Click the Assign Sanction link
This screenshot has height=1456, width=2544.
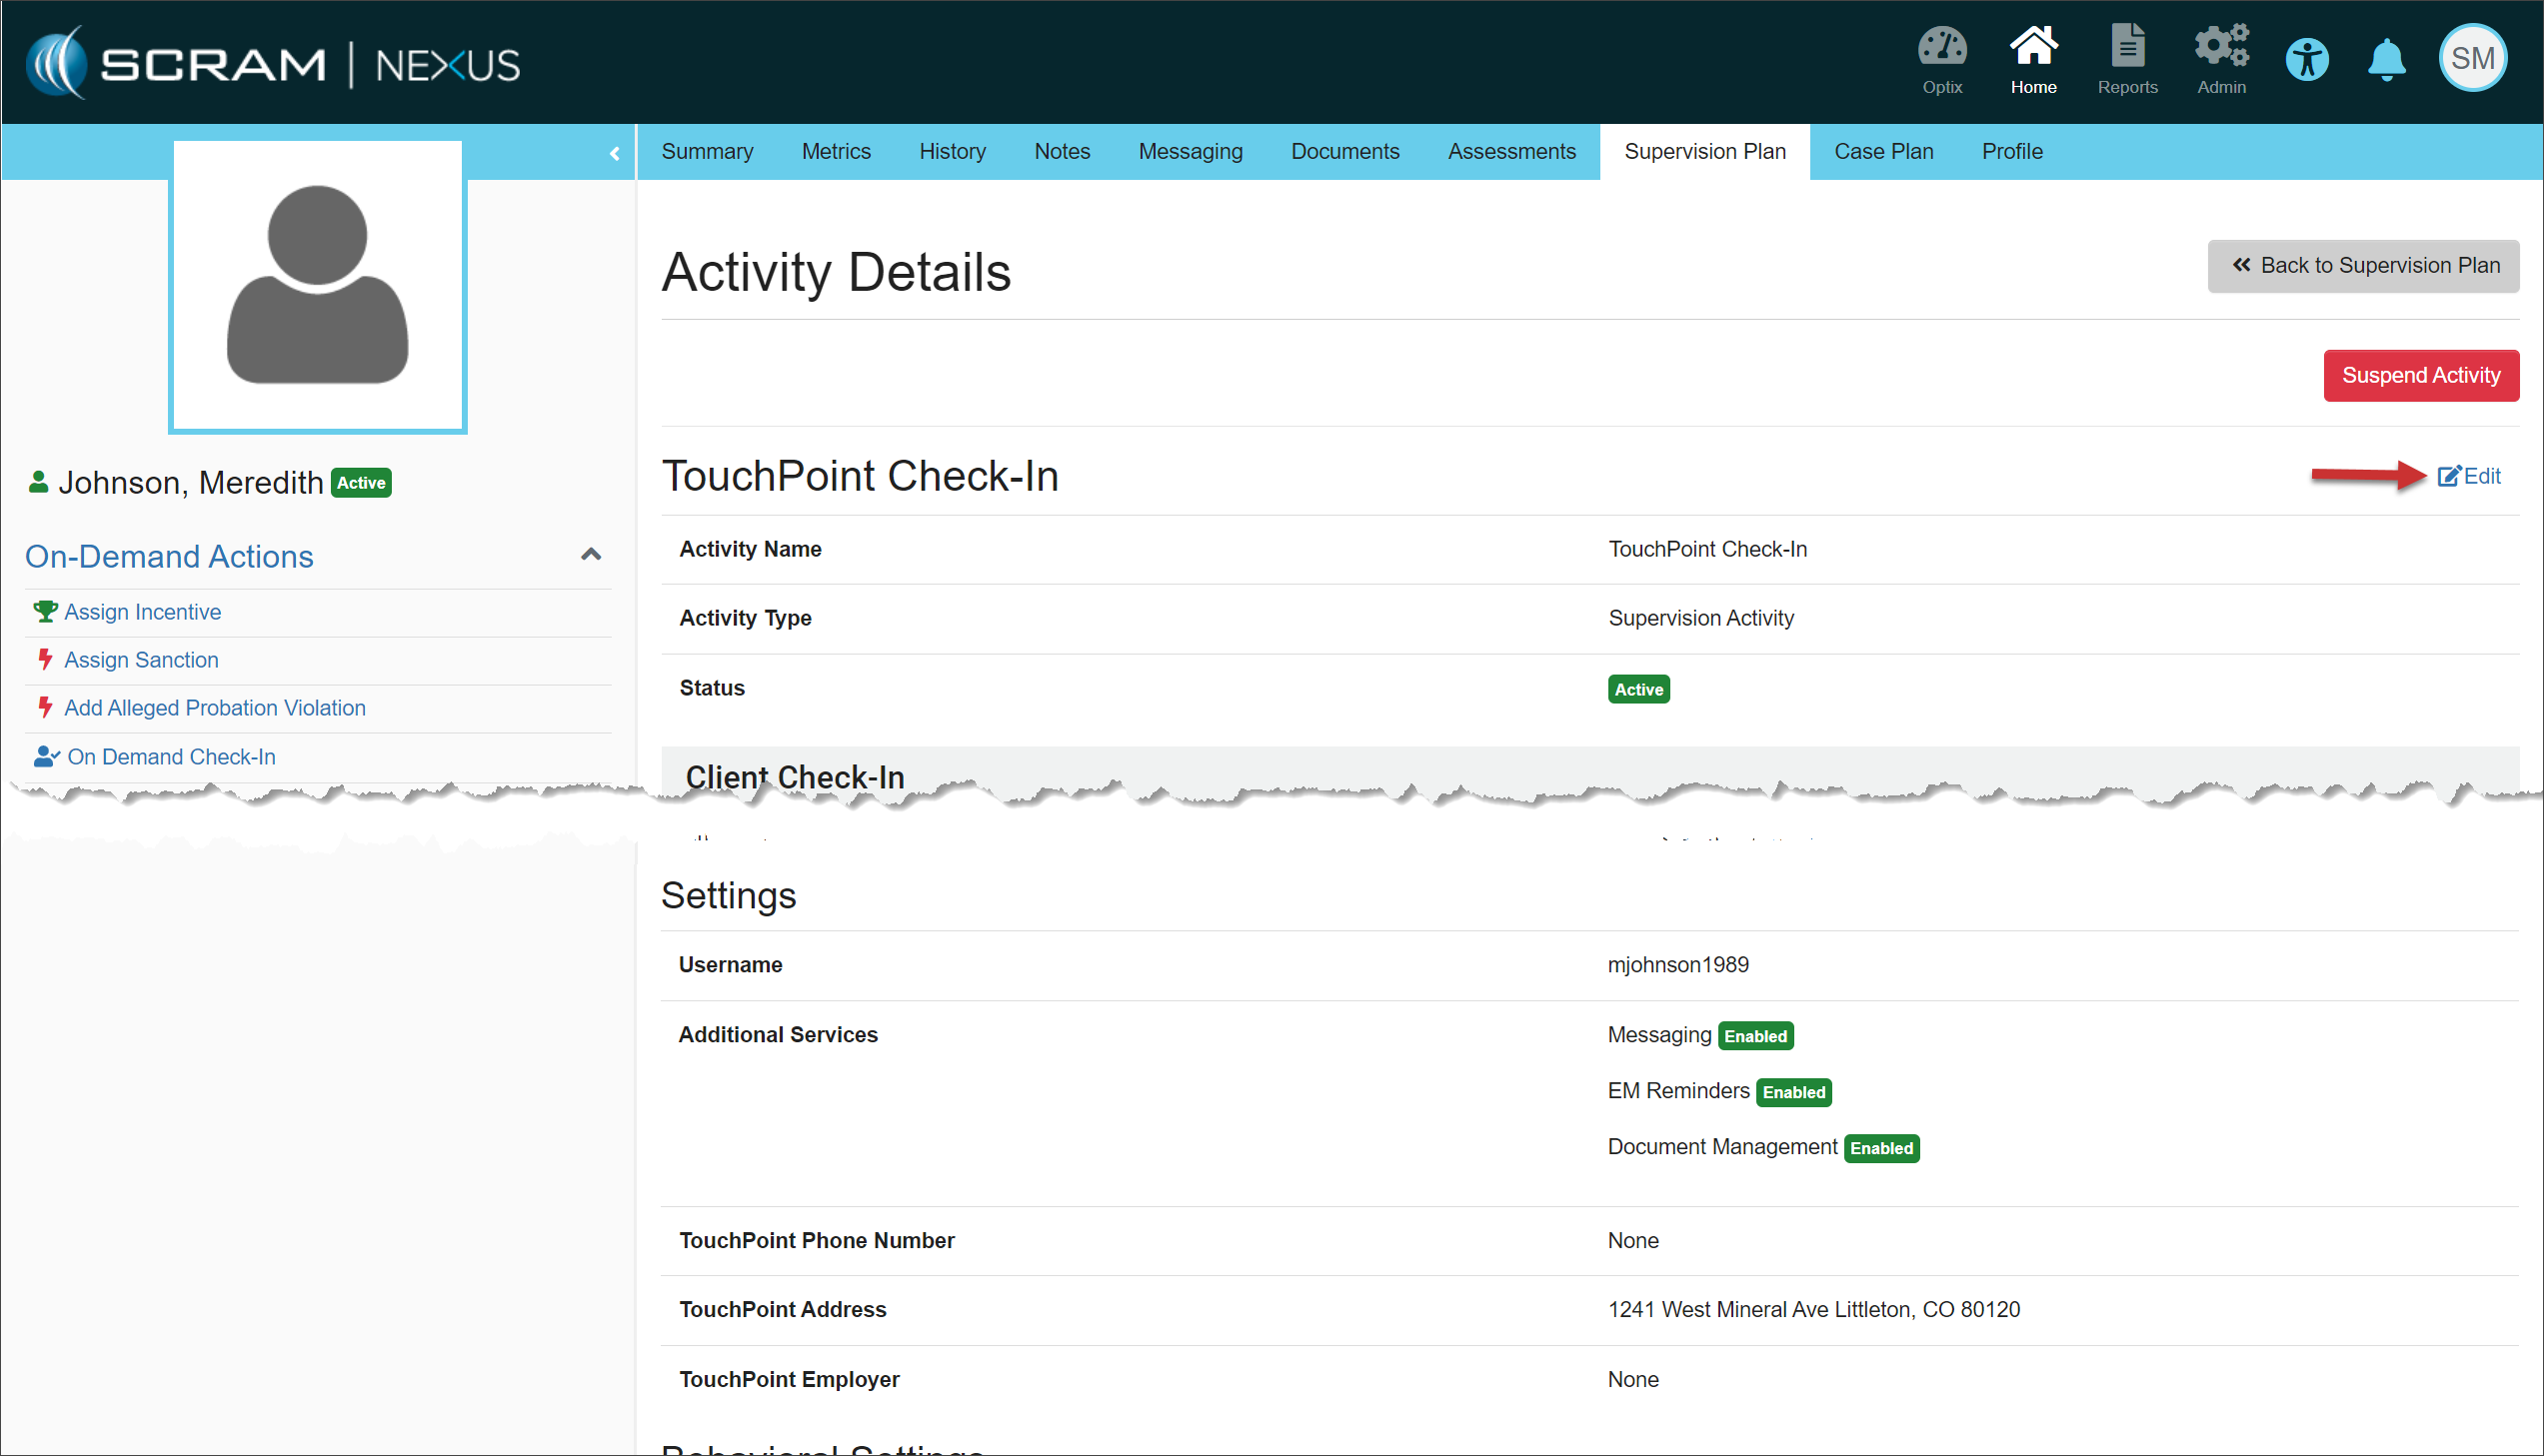[141, 660]
